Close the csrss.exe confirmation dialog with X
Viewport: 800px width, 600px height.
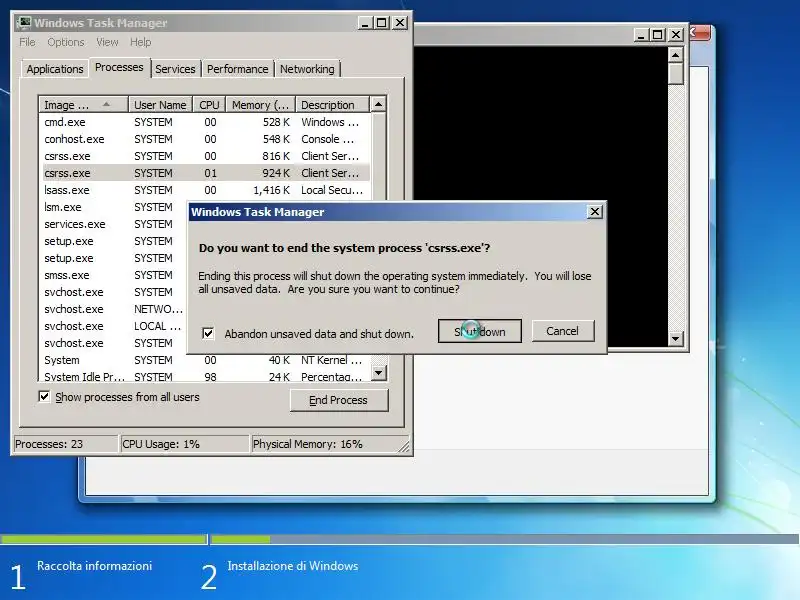tap(594, 212)
